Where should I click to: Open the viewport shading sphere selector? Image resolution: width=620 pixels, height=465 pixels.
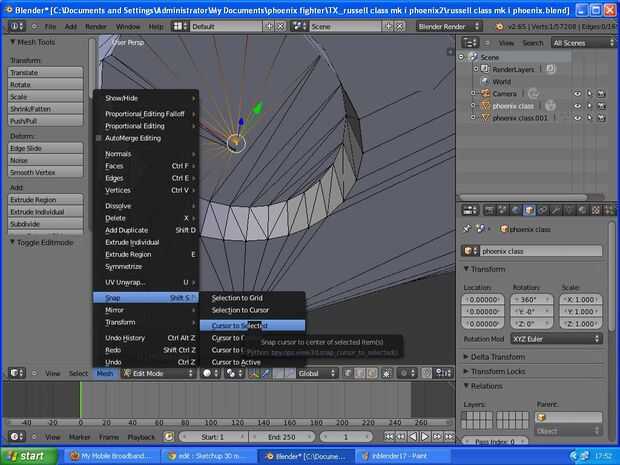(210, 373)
